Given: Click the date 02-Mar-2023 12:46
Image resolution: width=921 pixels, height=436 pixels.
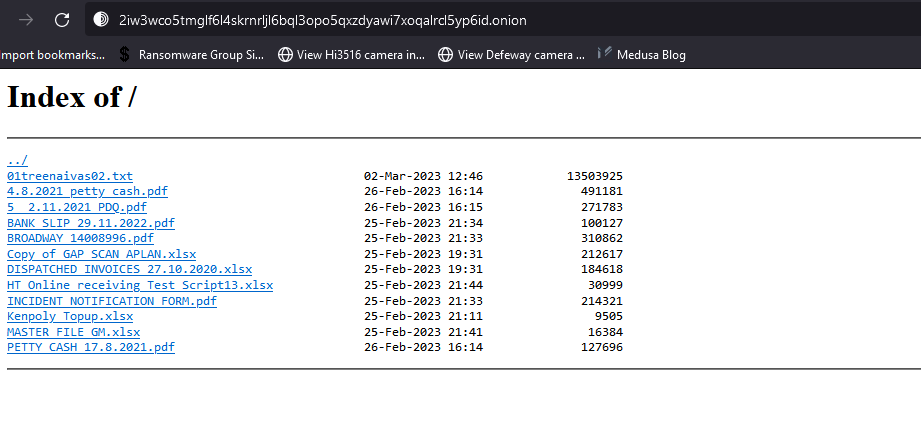Looking at the screenshot, I should [423, 176].
